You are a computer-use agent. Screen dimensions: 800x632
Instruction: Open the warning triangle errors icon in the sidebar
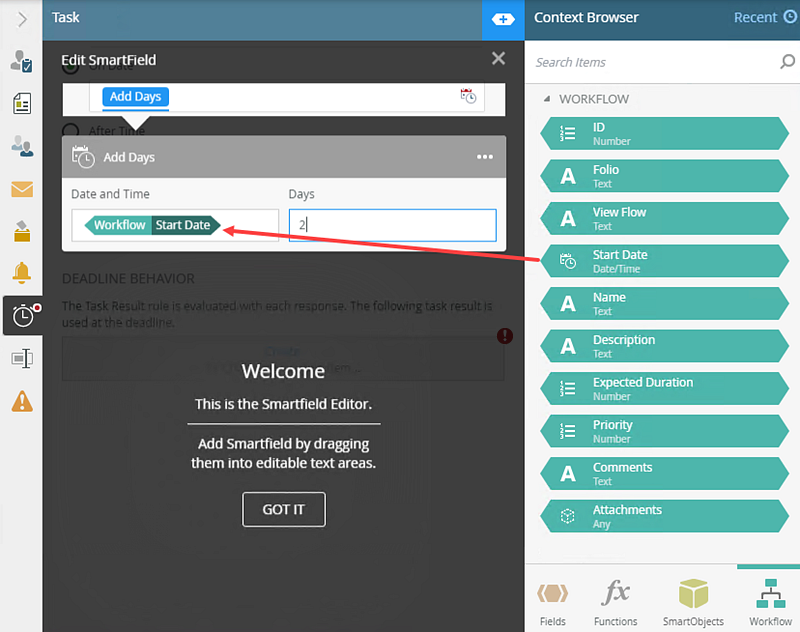pyautogui.click(x=22, y=401)
